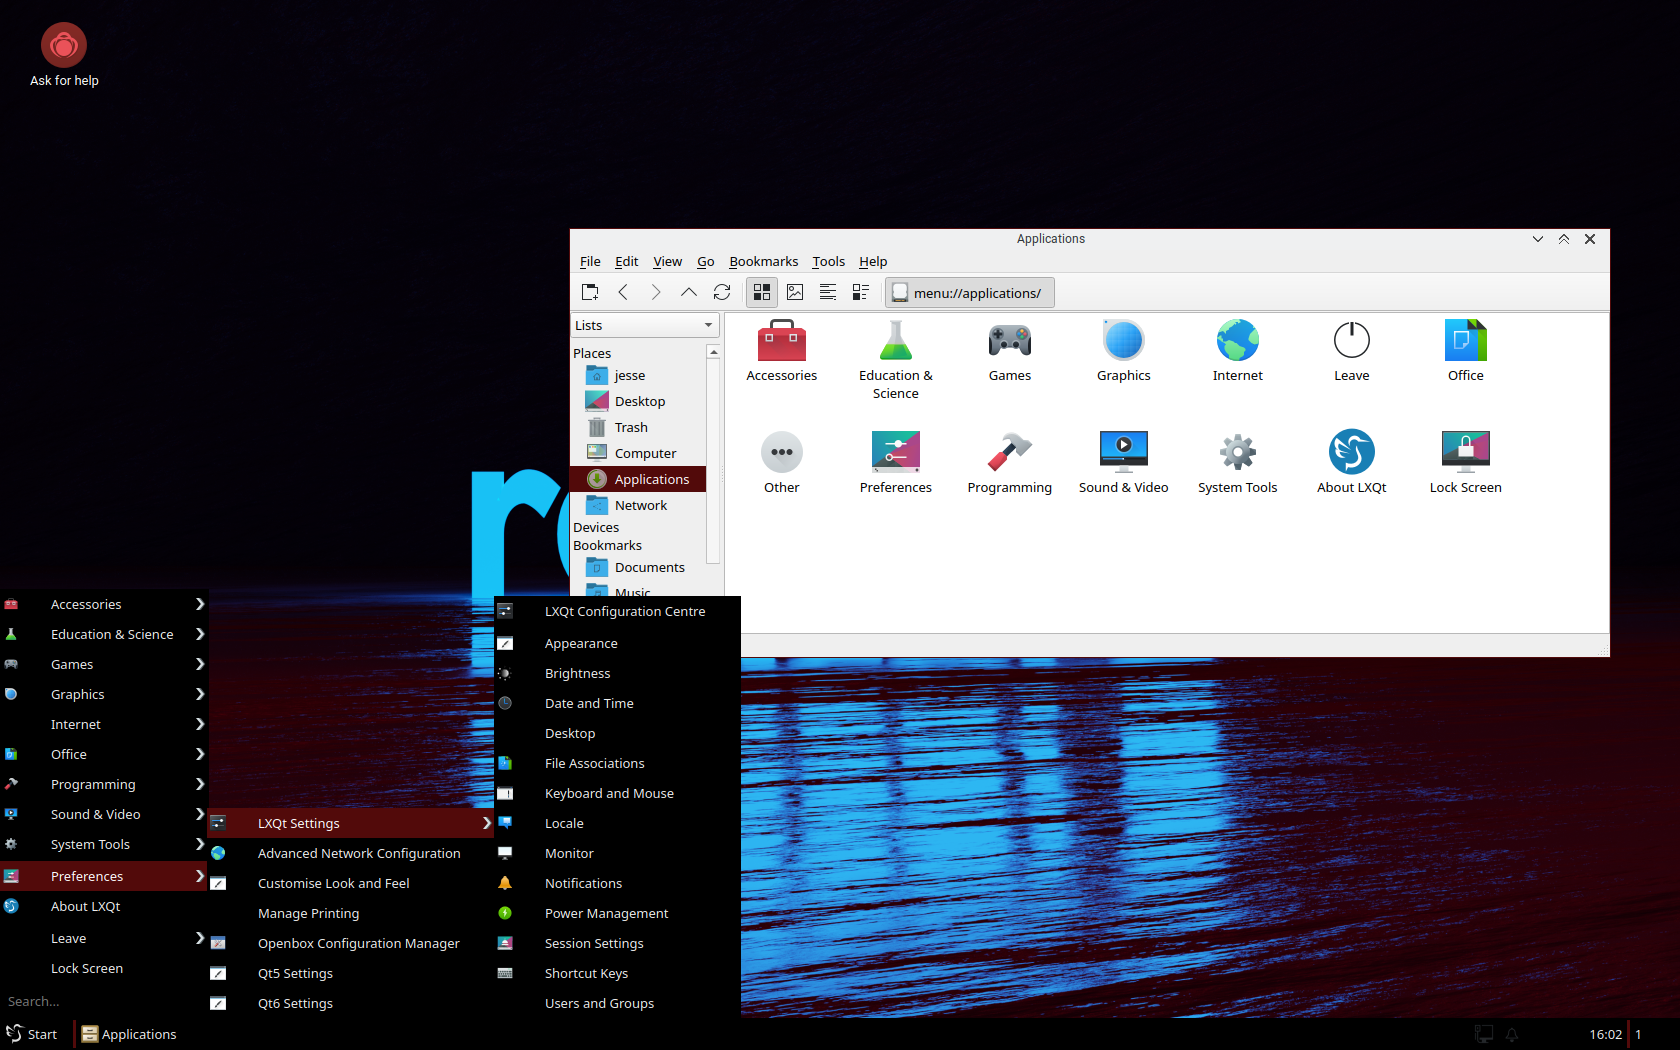
Task: Open the Graphics category icon
Action: tap(1124, 341)
